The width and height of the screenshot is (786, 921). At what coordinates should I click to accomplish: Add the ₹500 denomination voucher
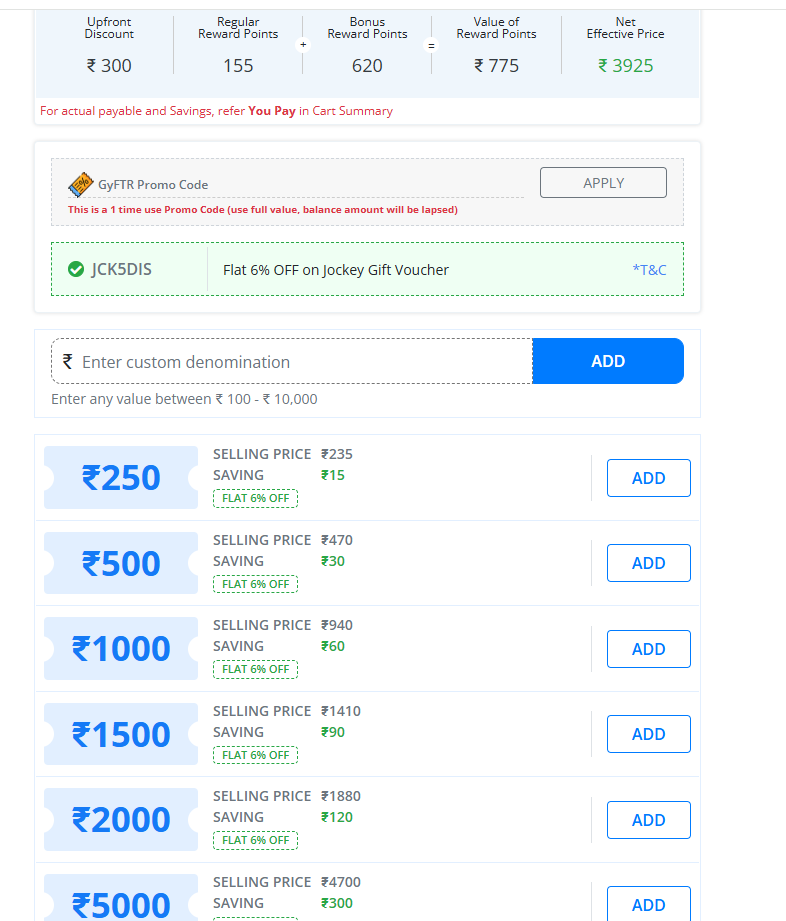tap(648, 563)
